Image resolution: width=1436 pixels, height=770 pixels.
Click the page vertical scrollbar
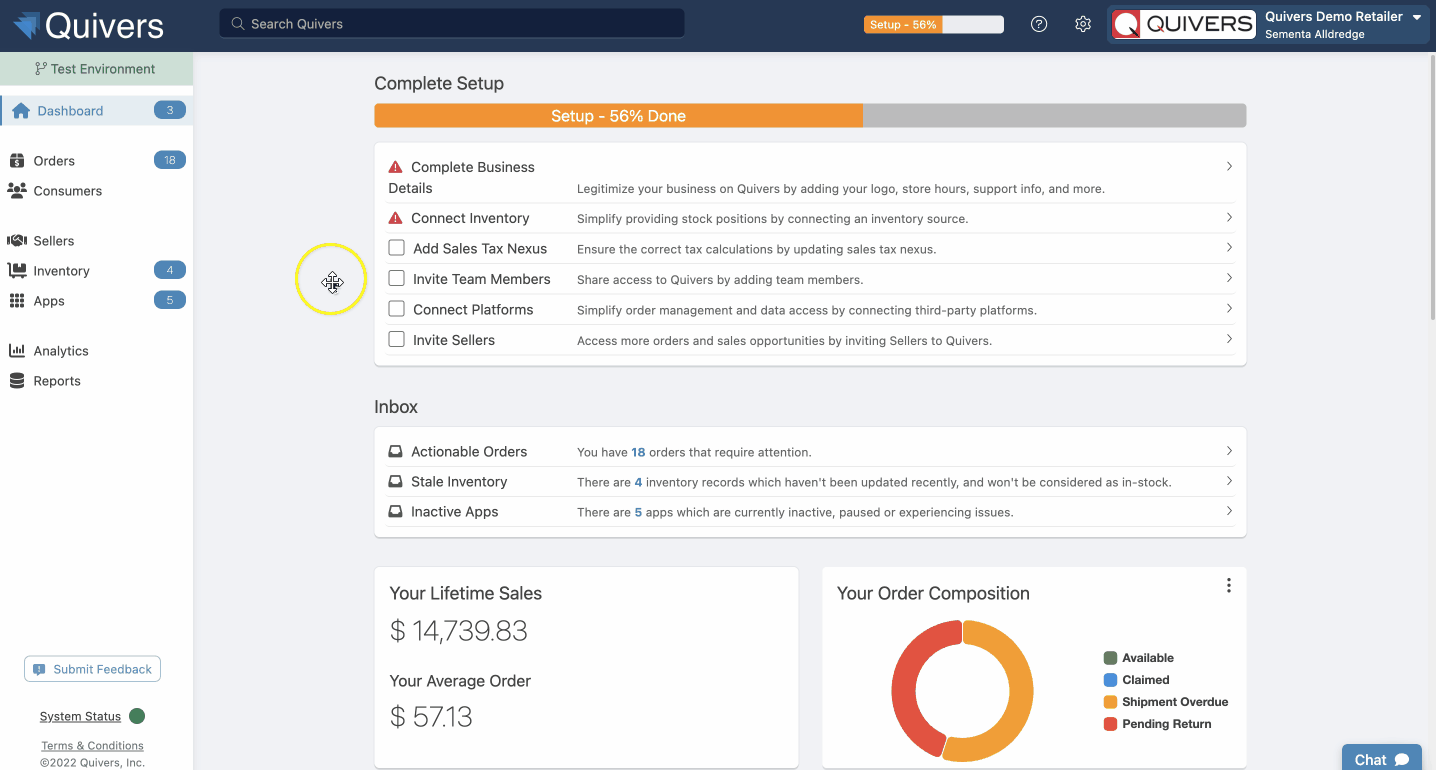[1431, 186]
